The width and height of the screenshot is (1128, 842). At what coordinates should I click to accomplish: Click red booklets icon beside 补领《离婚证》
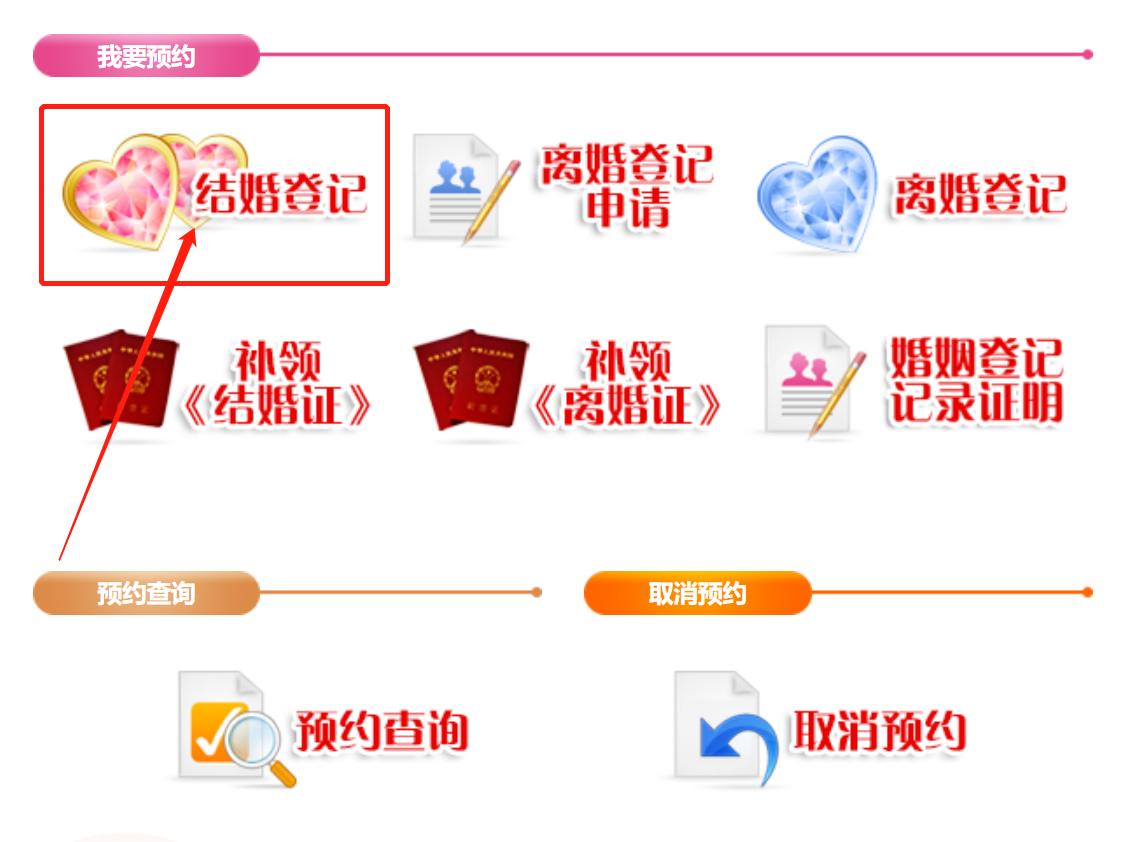[470, 380]
